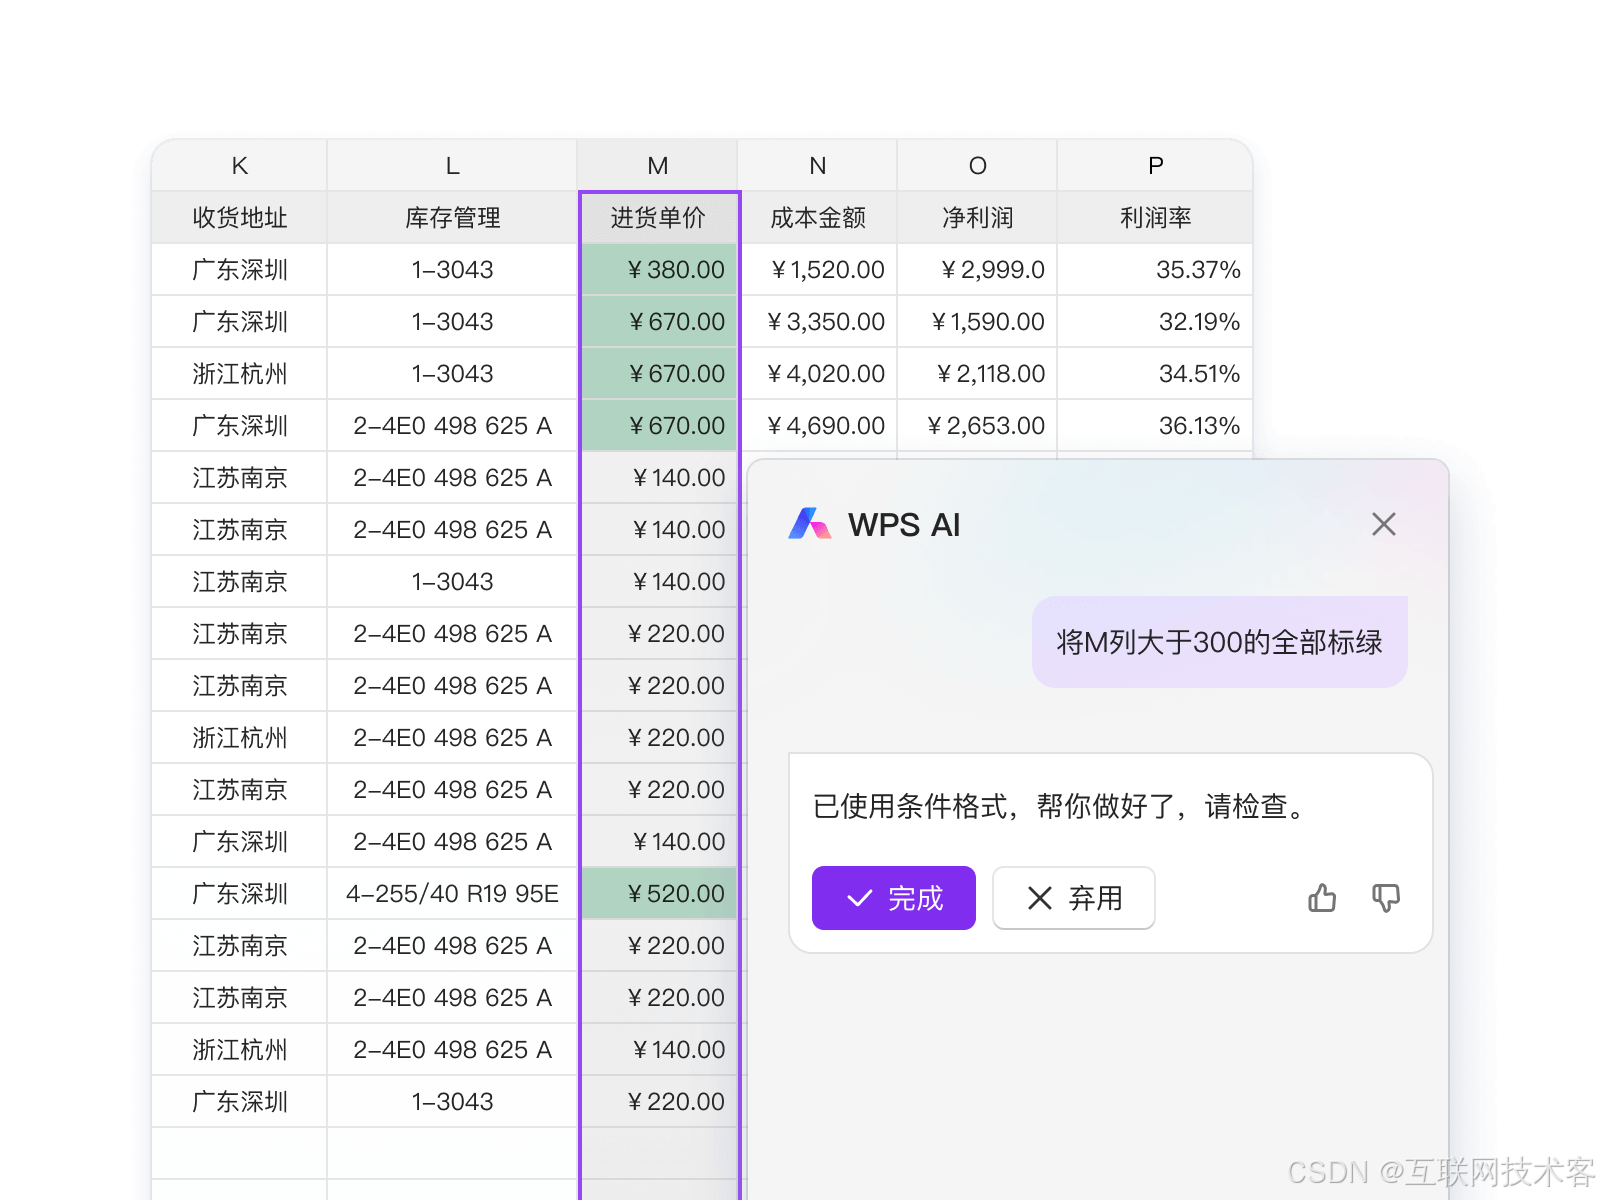Select net profit cell ¥1,590.00
This screenshot has height=1200, width=1600.
pos(978,322)
